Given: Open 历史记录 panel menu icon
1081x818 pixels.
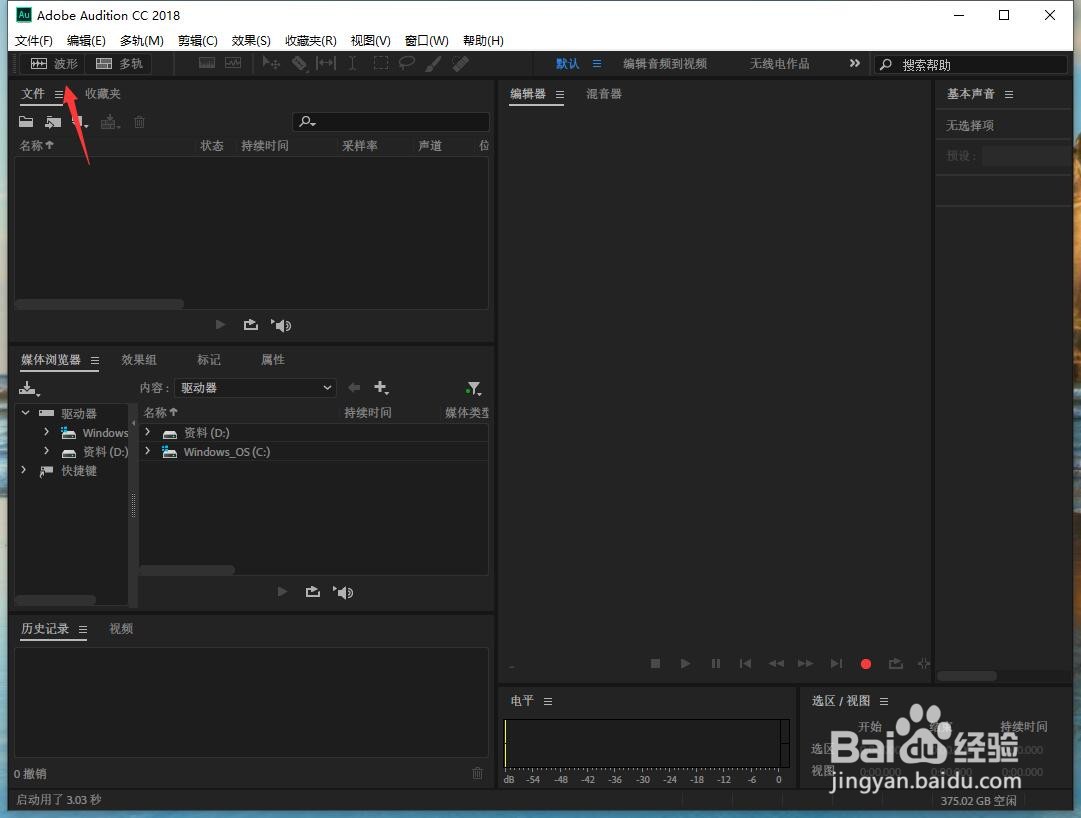Looking at the screenshot, I should (x=83, y=629).
